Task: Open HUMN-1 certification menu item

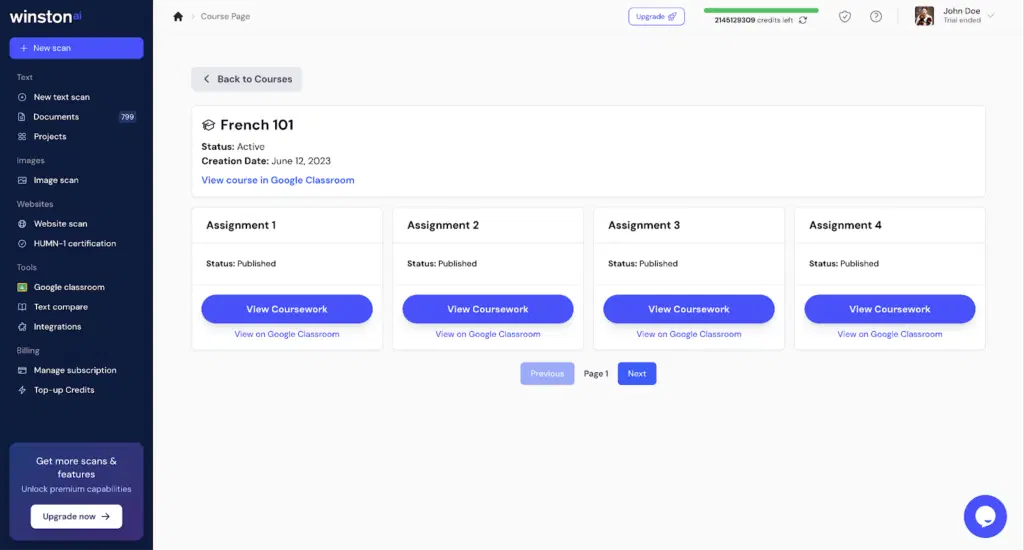Action: (x=74, y=243)
